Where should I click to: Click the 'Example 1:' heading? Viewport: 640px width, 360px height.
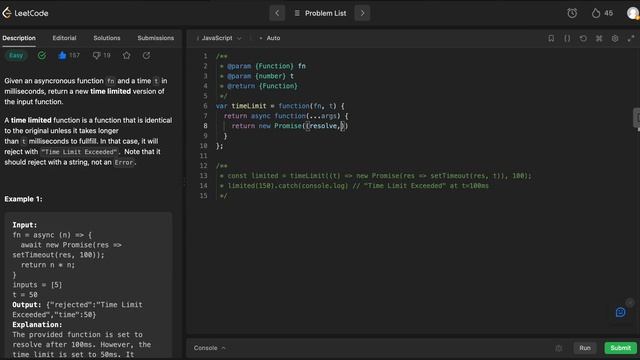pyautogui.click(x=23, y=199)
